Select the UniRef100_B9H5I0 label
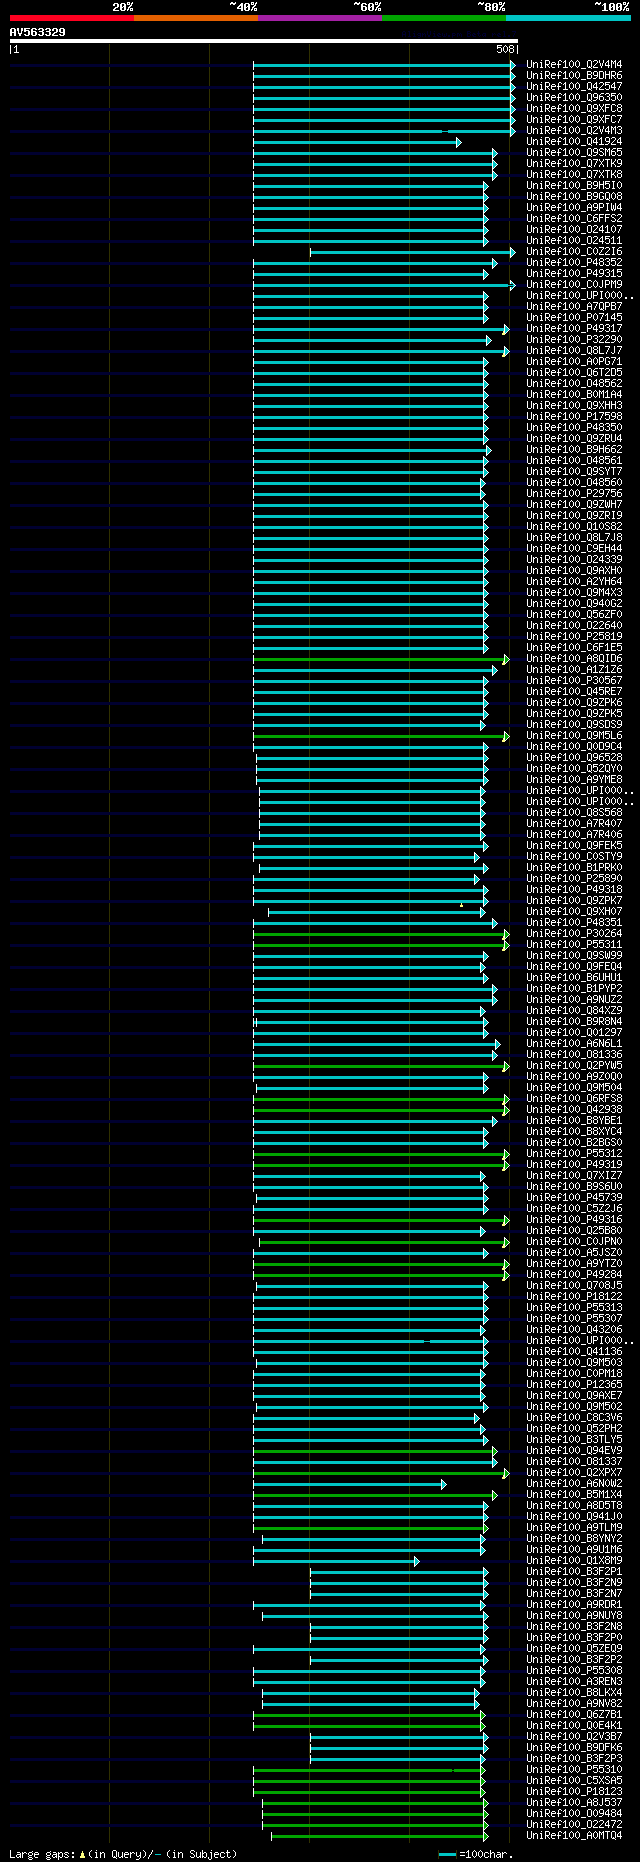Image resolution: width=640 pixels, height=1862 pixels. click(574, 186)
